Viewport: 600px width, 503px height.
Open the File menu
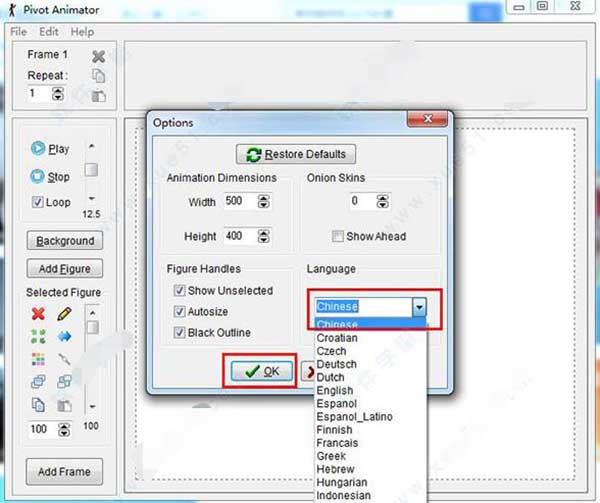tap(18, 32)
